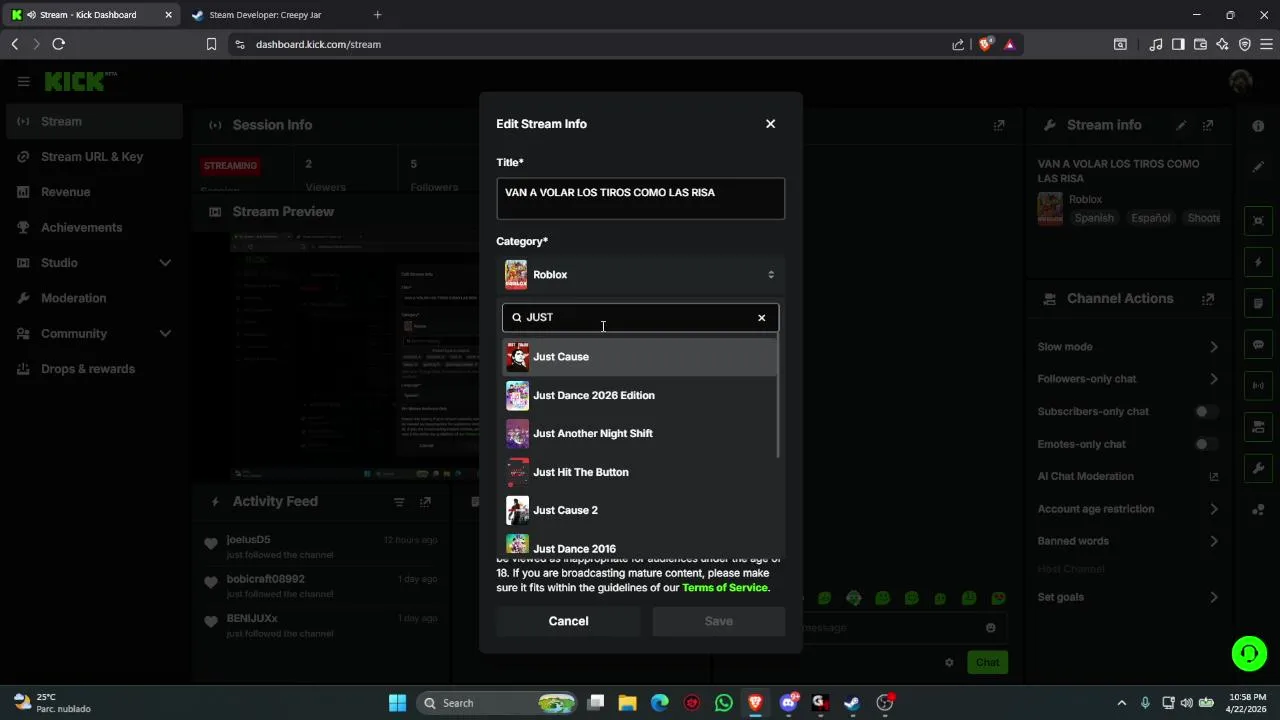
Task: Open the hamburger sidebar menu
Action: [x=23, y=81]
